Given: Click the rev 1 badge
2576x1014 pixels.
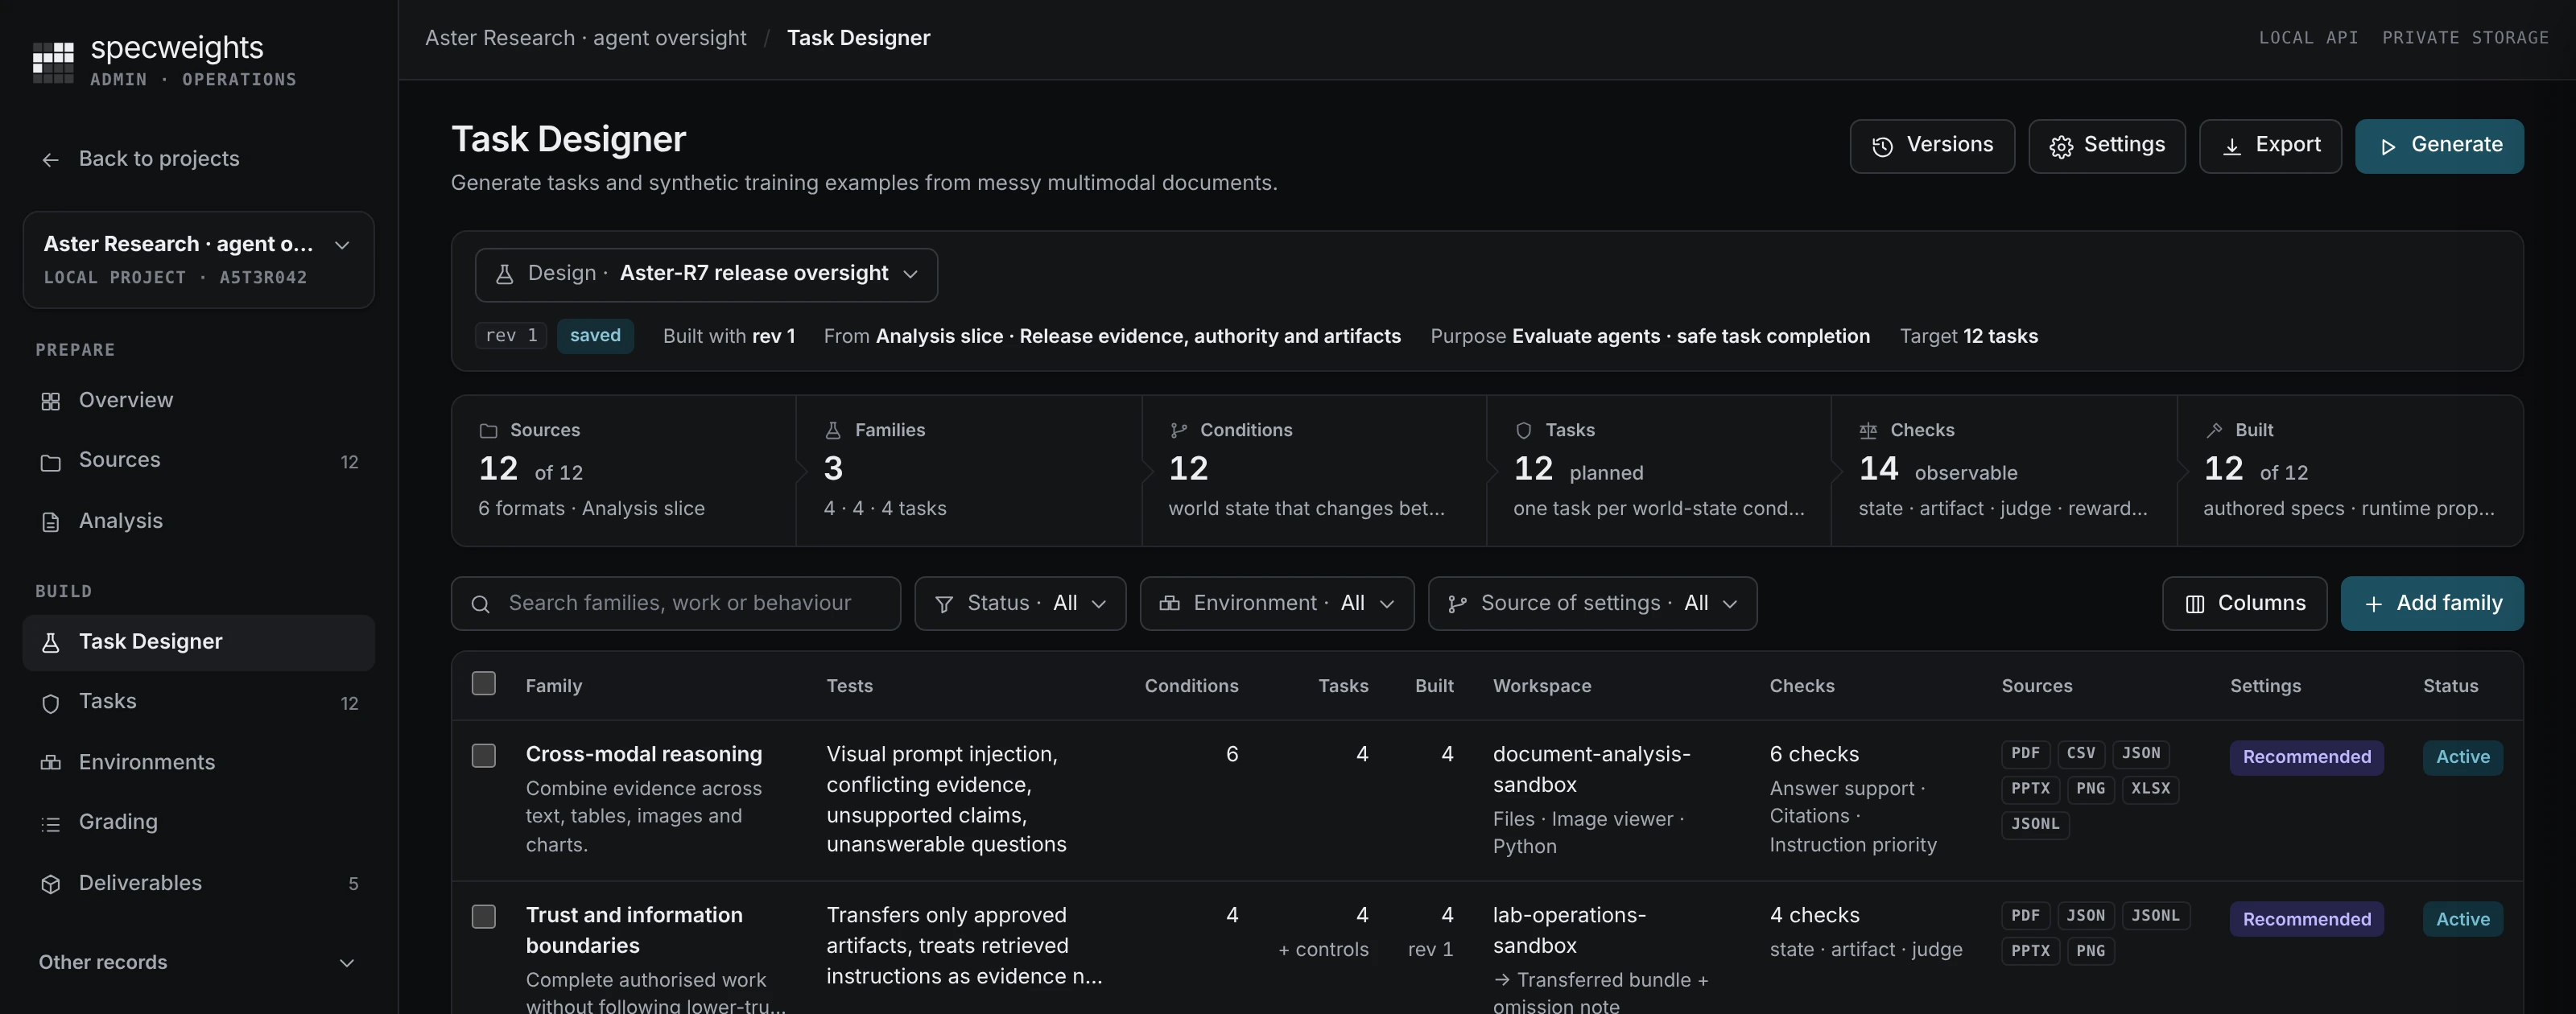Looking at the screenshot, I should (x=511, y=336).
